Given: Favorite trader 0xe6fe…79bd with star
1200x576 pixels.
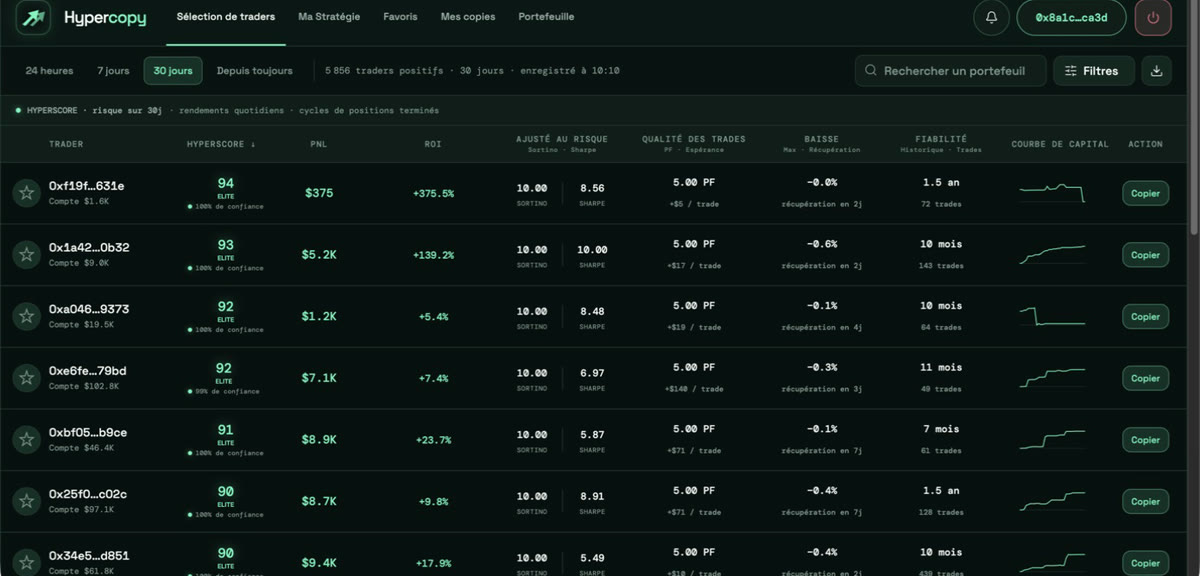Looking at the screenshot, I should point(27,378).
